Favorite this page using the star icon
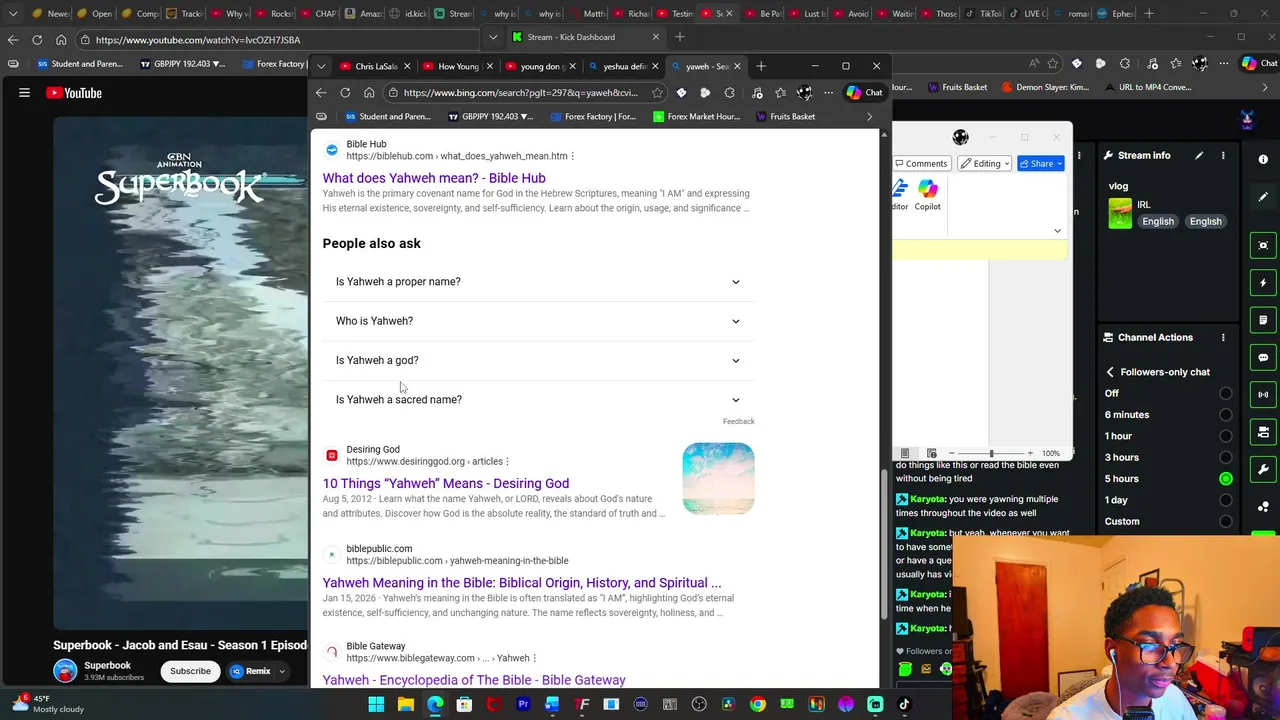Viewport: 1280px width, 720px height. coord(657,93)
